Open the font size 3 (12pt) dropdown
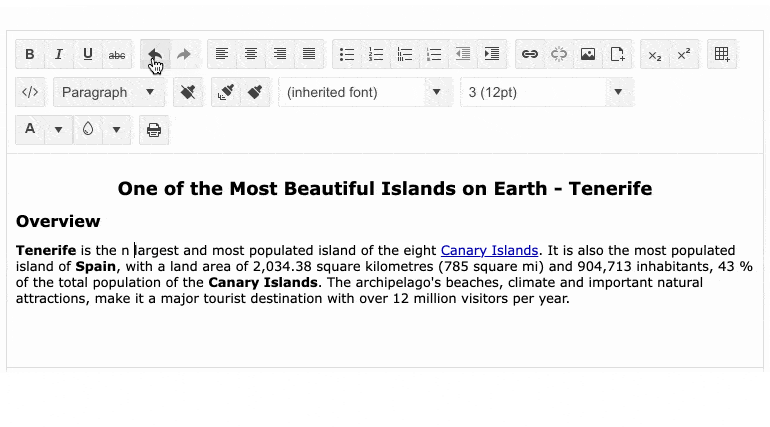Viewport: 770px width, 427px height. click(546, 92)
